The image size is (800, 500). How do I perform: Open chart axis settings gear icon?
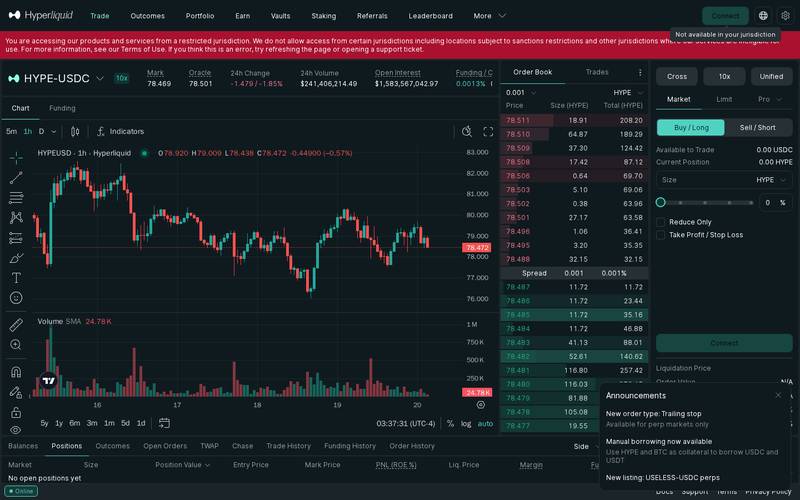[481, 405]
